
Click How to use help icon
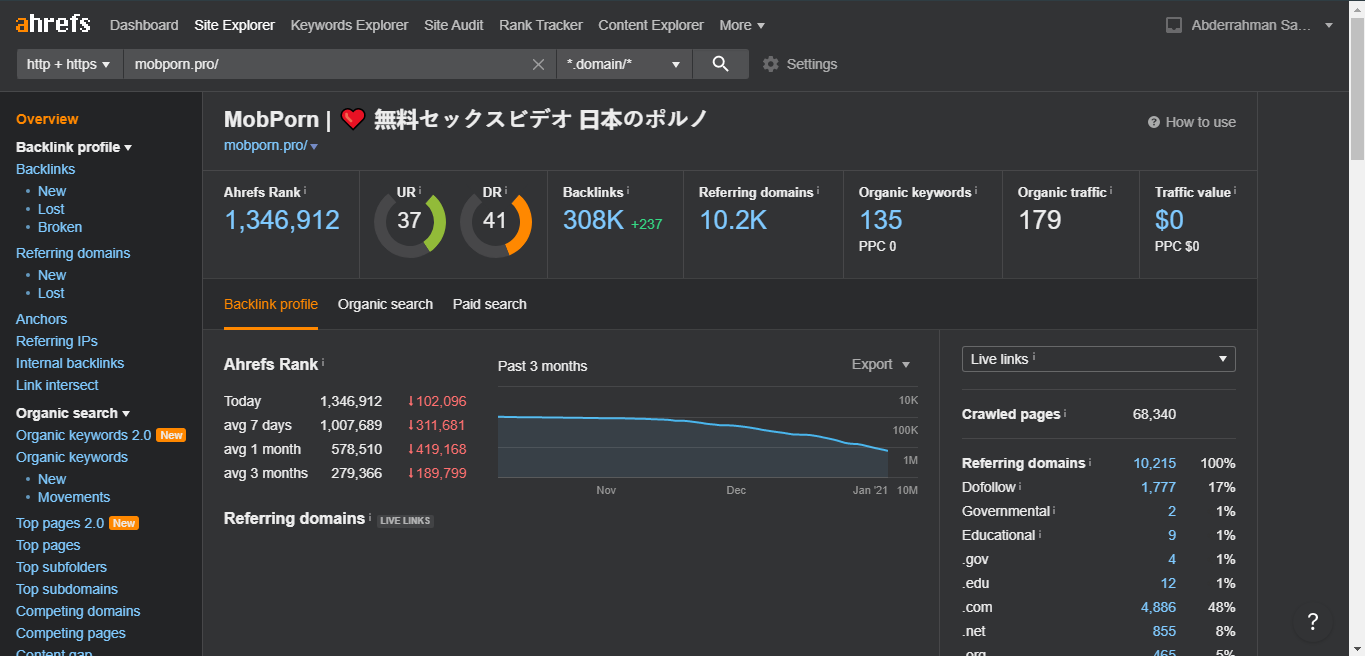click(x=1154, y=122)
